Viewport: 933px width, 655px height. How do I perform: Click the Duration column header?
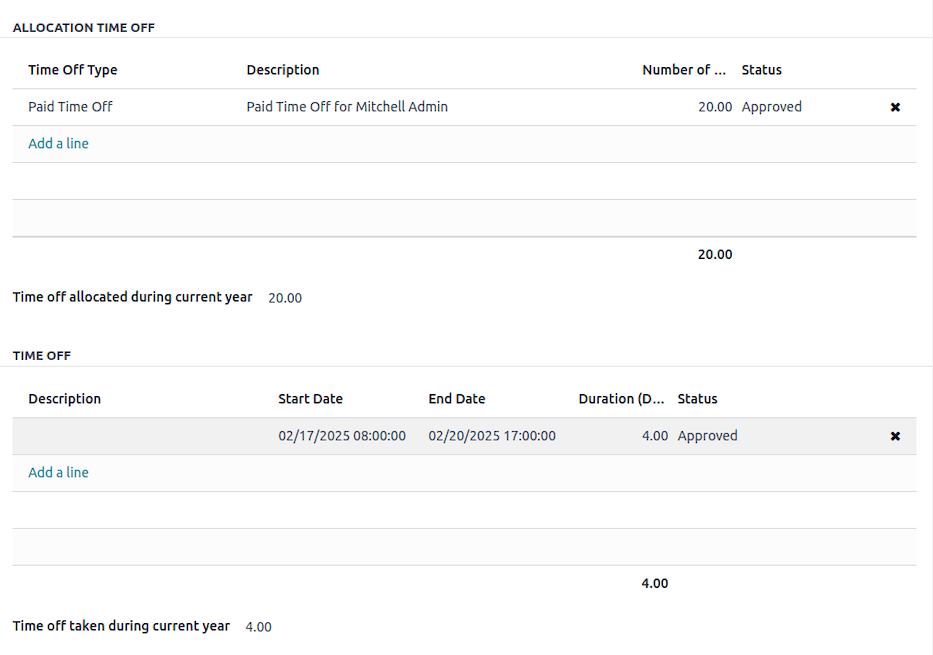pos(621,399)
